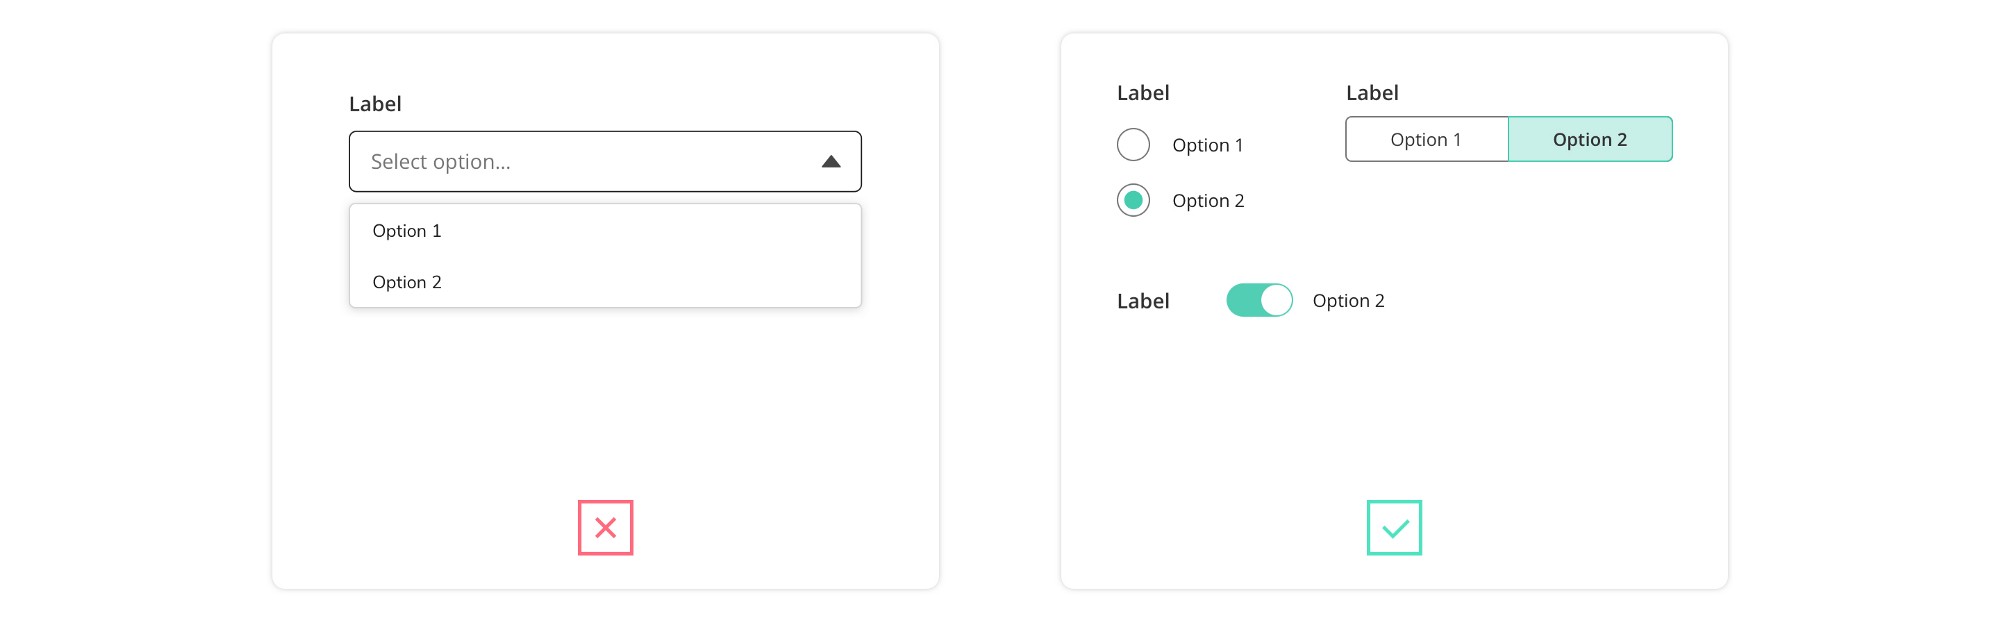Collapse the dropdown using the arrow caret
Image resolution: width=2000 pixels, height=622 pixels.
831,162
